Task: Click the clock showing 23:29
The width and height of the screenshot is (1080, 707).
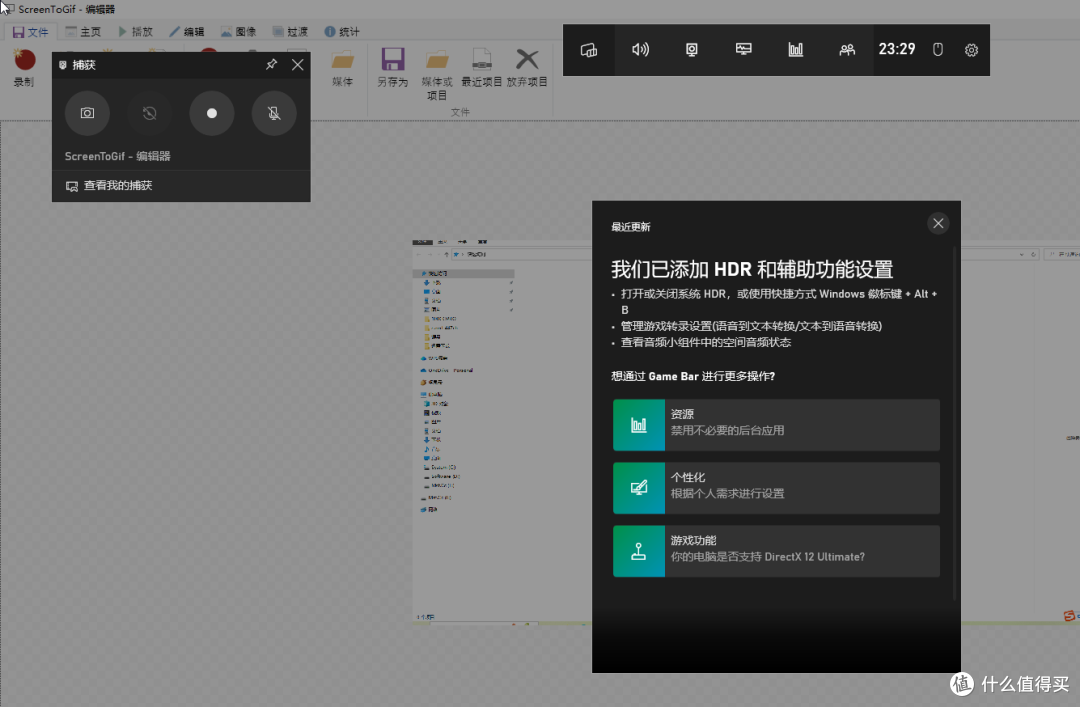Action: 897,50
